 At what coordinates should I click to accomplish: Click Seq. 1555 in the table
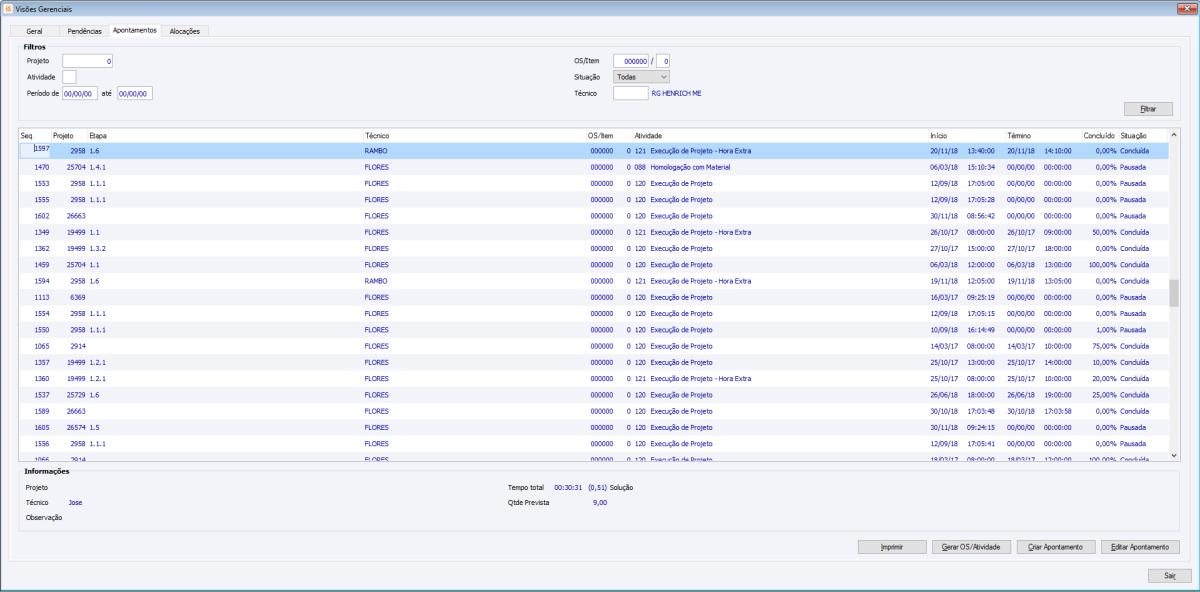coord(42,200)
